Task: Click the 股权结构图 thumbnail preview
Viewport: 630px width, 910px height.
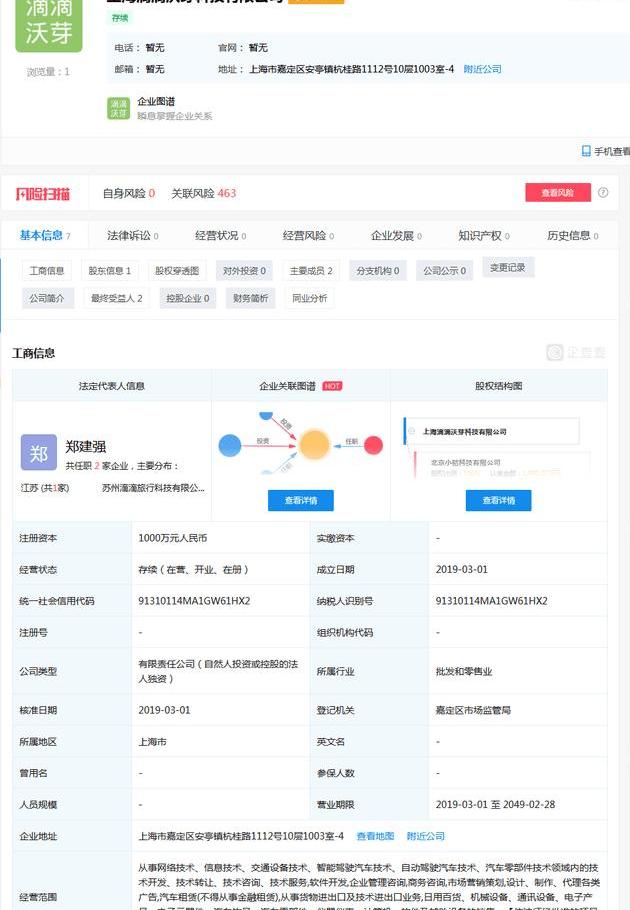Action: click(498, 447)
